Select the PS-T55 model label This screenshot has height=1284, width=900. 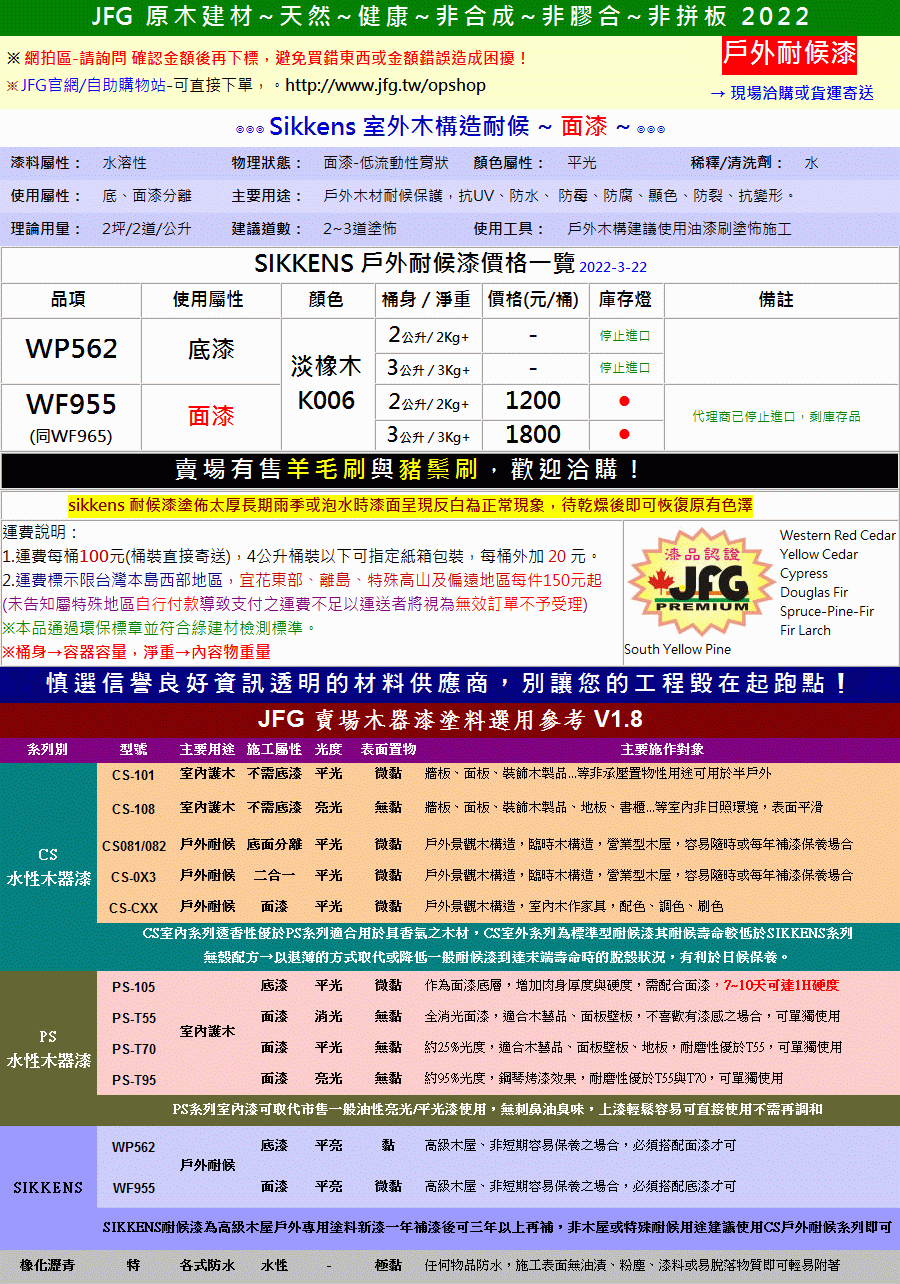click(133, 1018)
